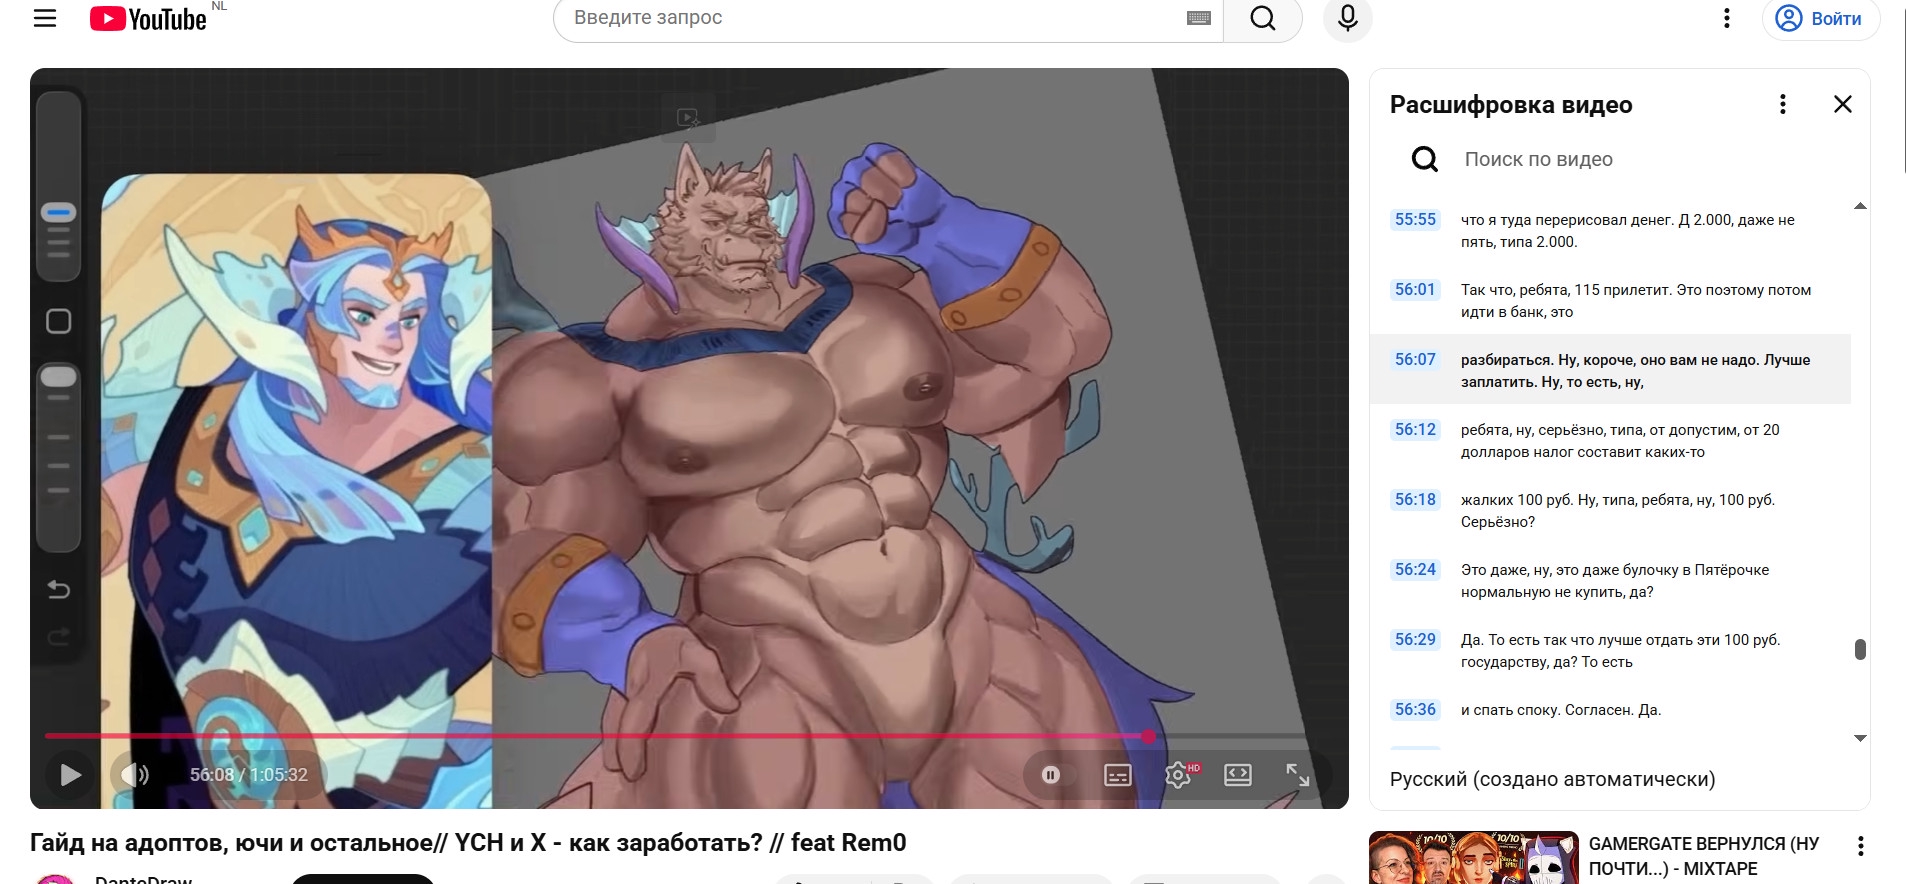Viewport: 1906px width, 884px height.
Task: Jump to transcript timestamp 56:01
Action: click(x=1415, y=290)
